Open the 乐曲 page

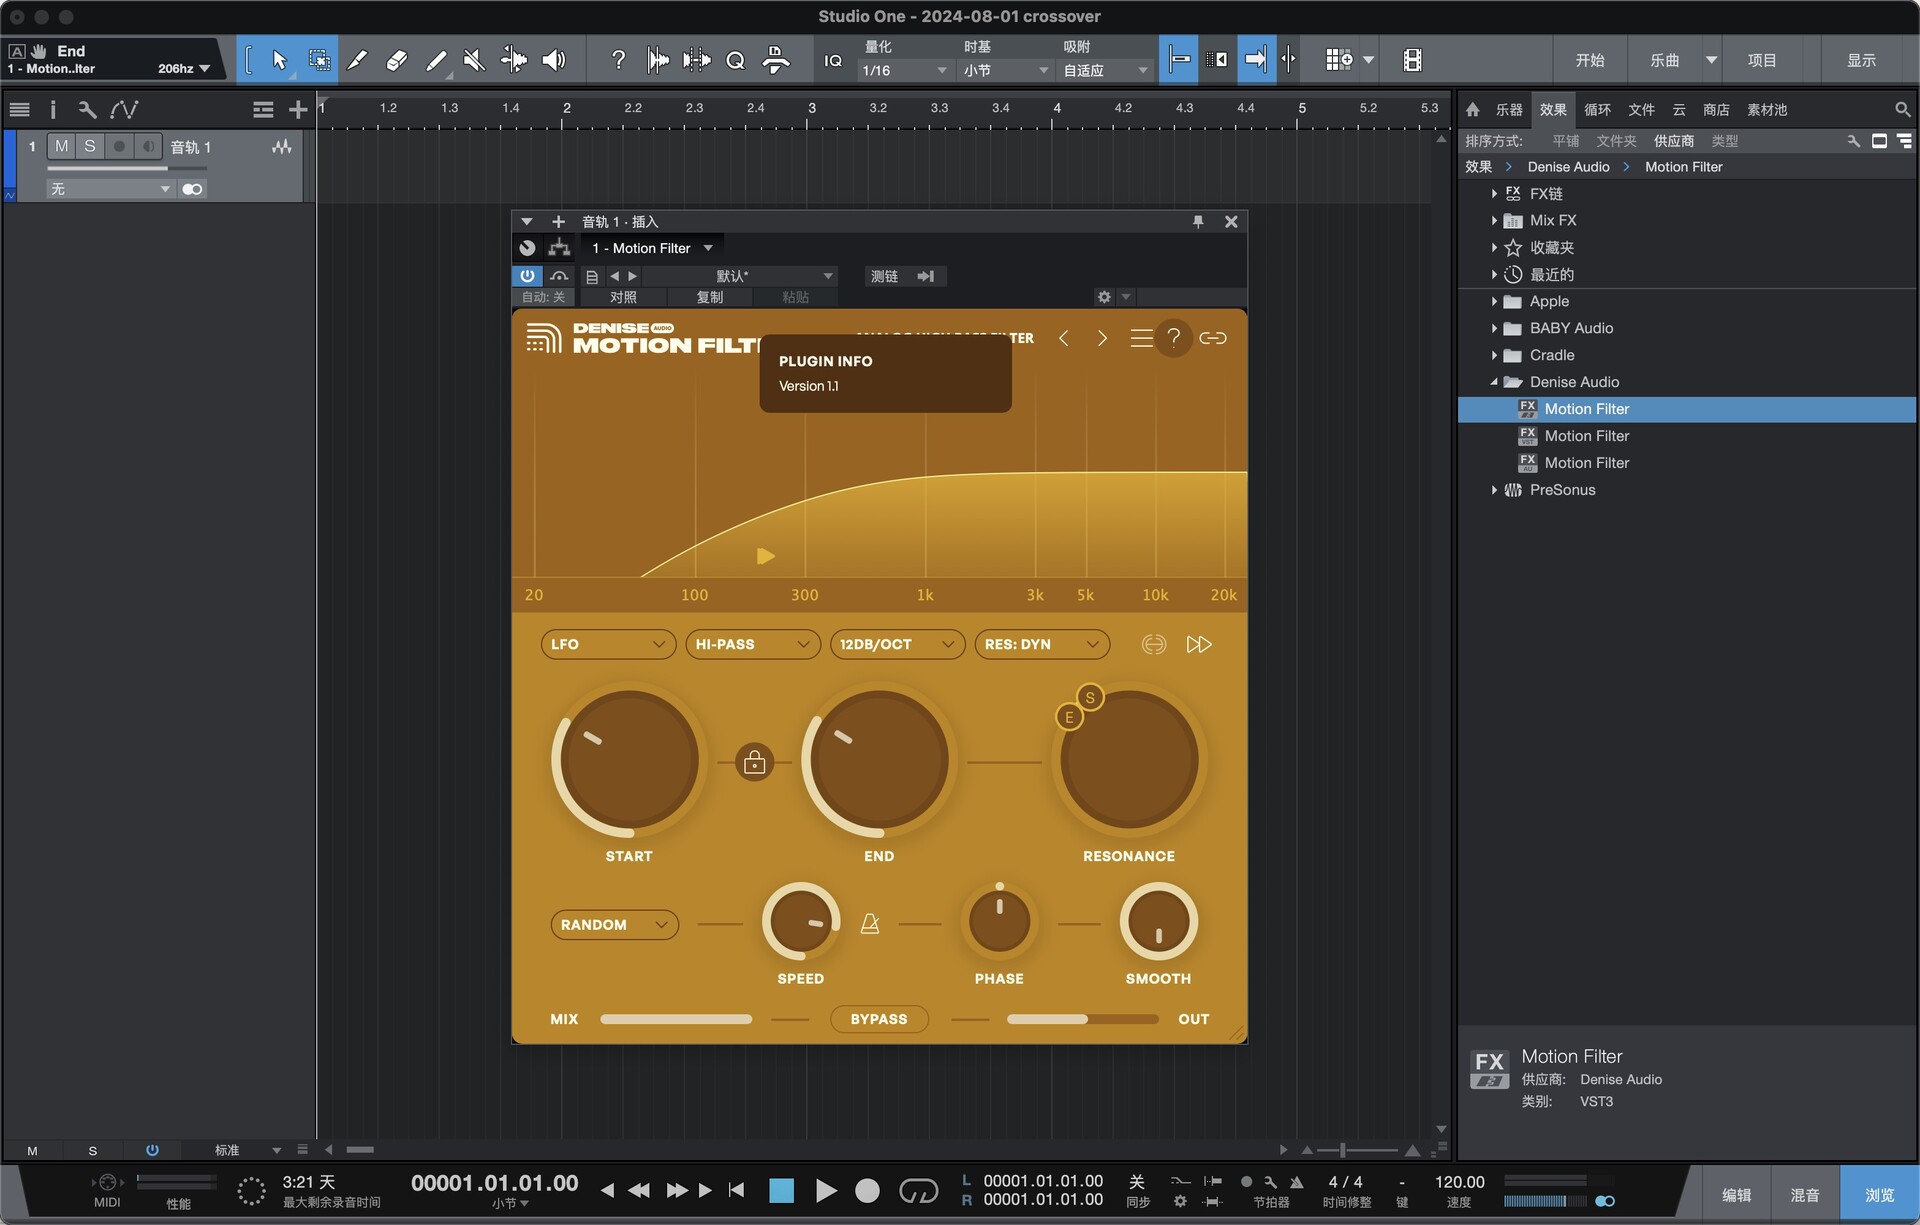1664,61
